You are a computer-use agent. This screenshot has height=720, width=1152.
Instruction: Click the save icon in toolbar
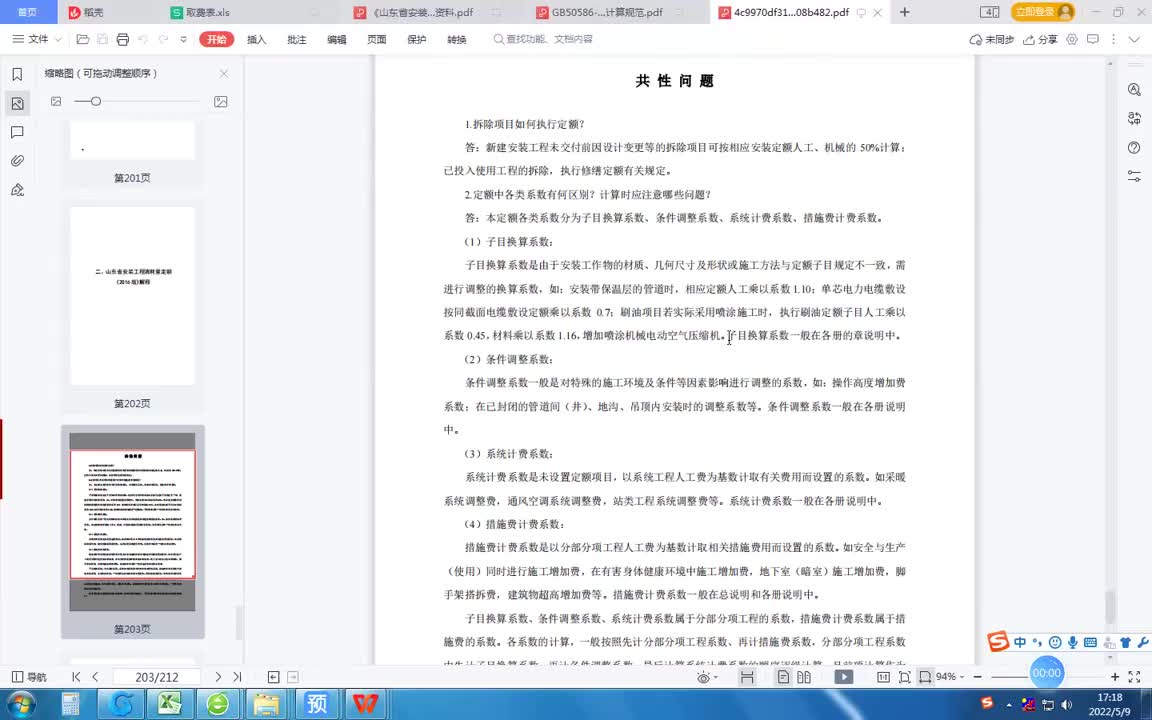pos(103,39)
